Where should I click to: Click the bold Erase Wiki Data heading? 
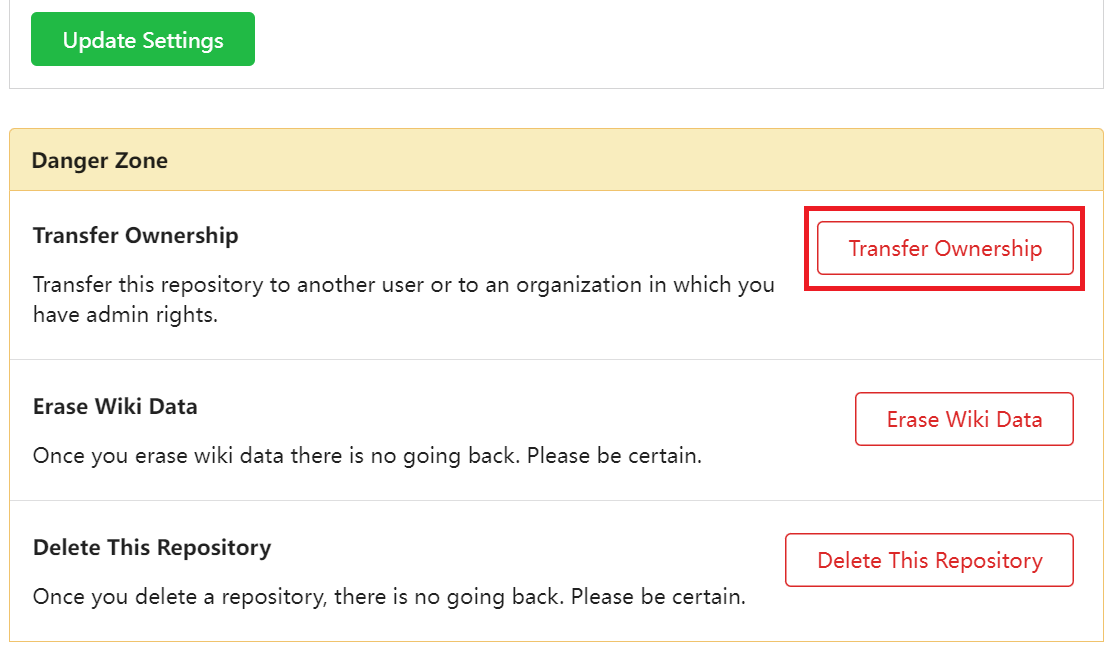coord(115,407)
